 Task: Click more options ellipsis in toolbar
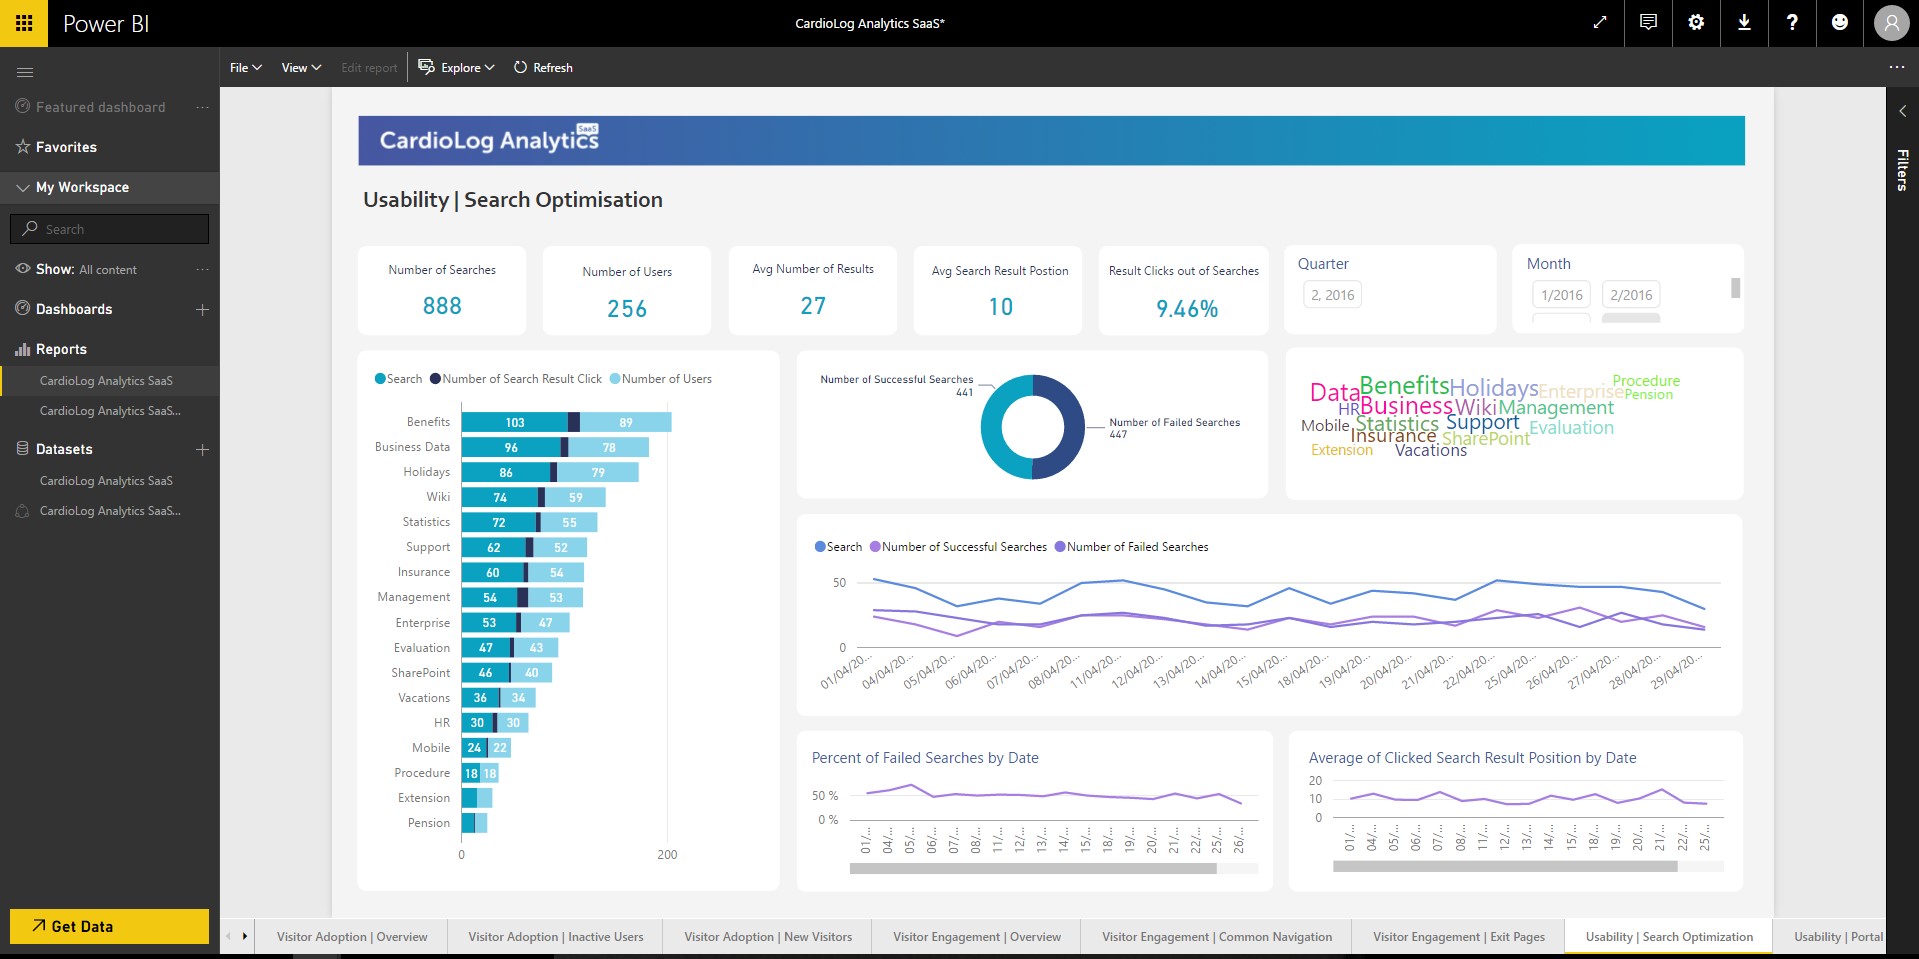pos(1897,67)
